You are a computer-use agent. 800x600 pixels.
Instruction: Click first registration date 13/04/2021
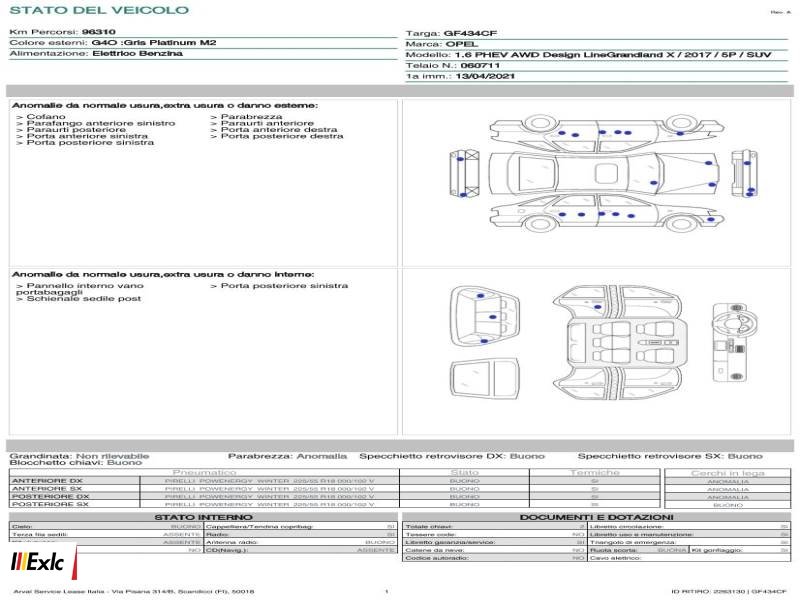485,76
